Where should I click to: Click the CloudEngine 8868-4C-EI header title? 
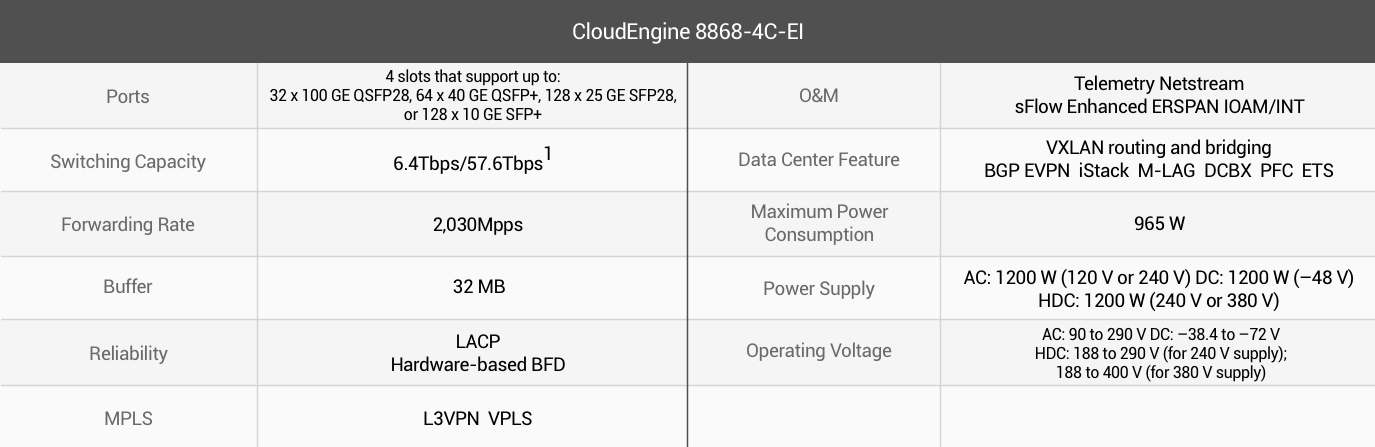(687, 31)
